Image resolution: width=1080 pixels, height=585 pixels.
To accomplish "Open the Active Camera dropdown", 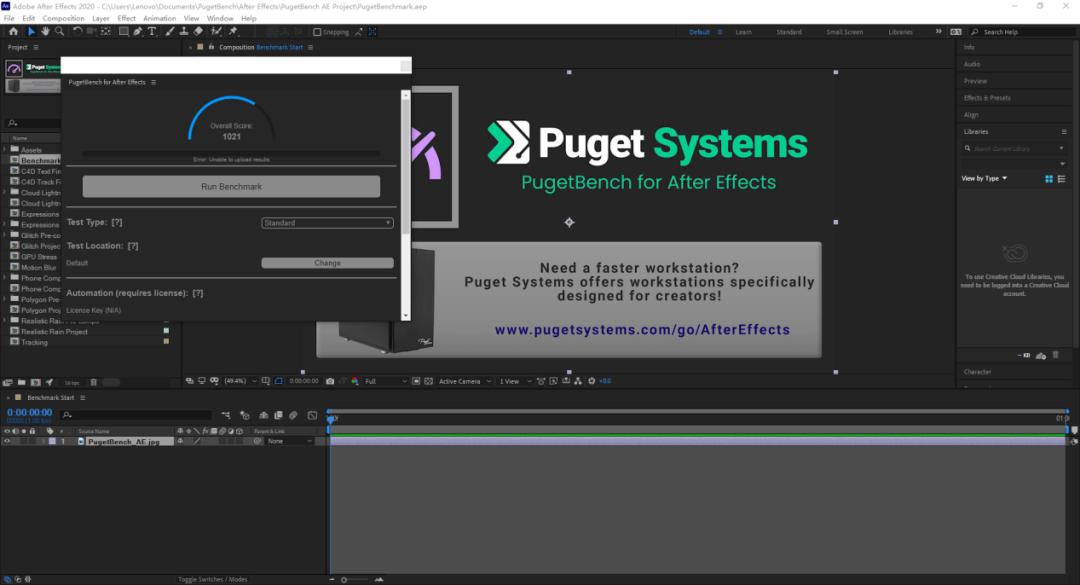I will 465,381.
